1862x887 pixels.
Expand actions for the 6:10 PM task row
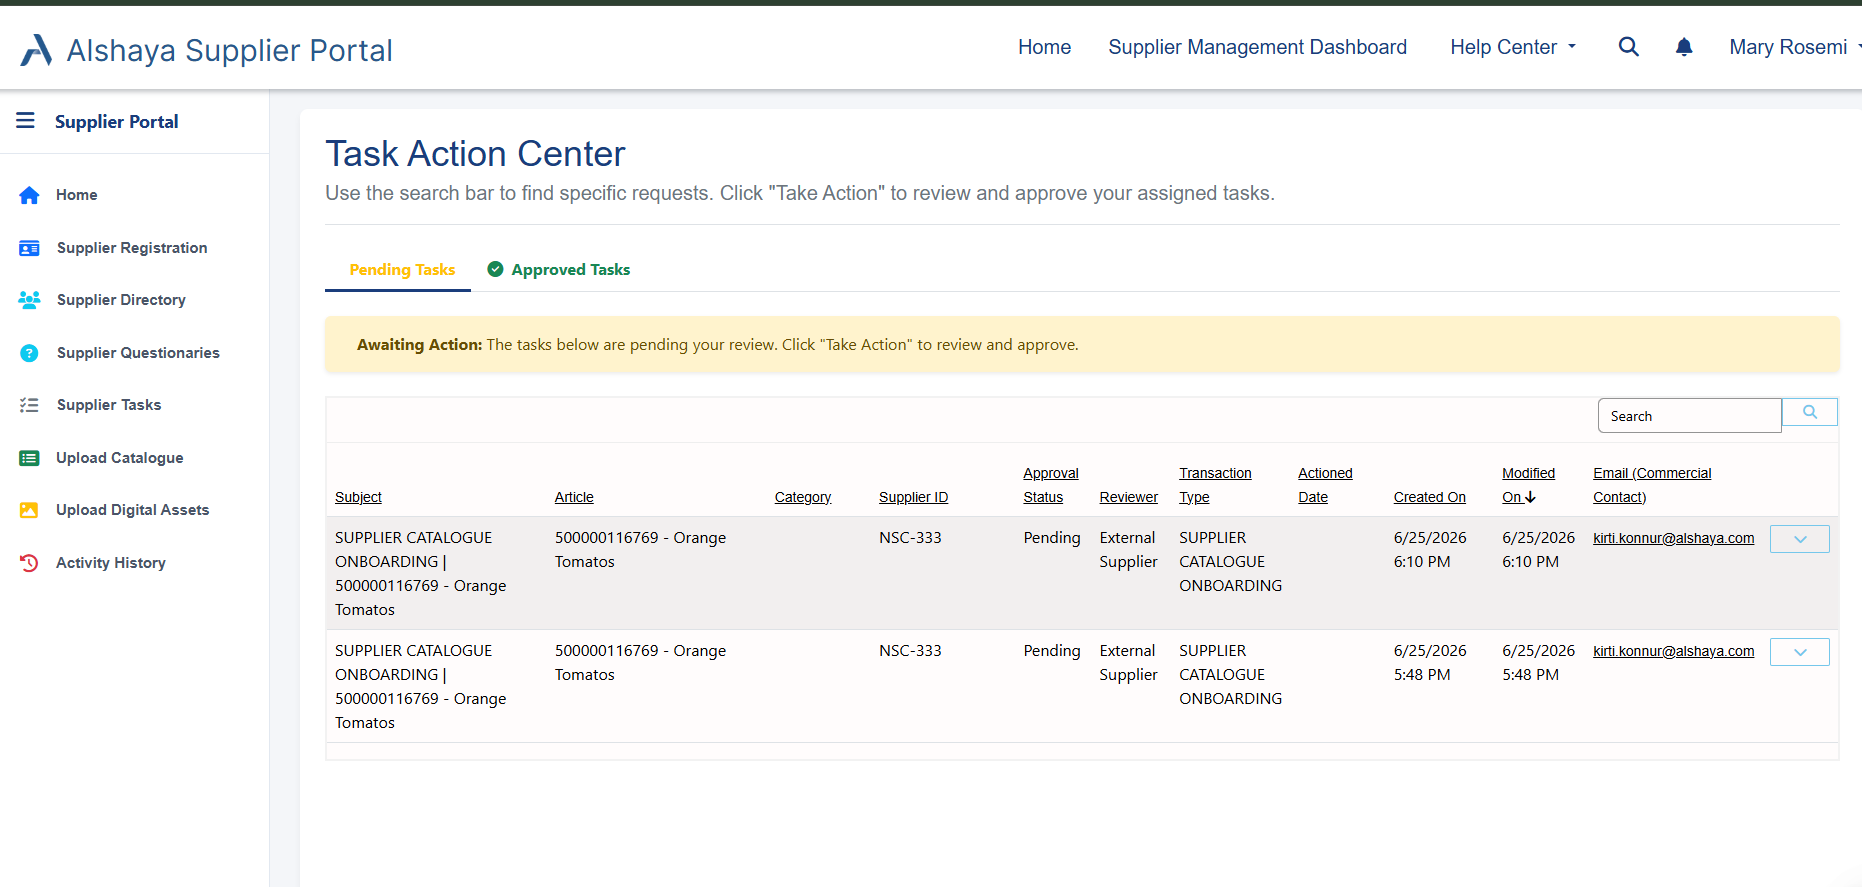(1800, 539)
